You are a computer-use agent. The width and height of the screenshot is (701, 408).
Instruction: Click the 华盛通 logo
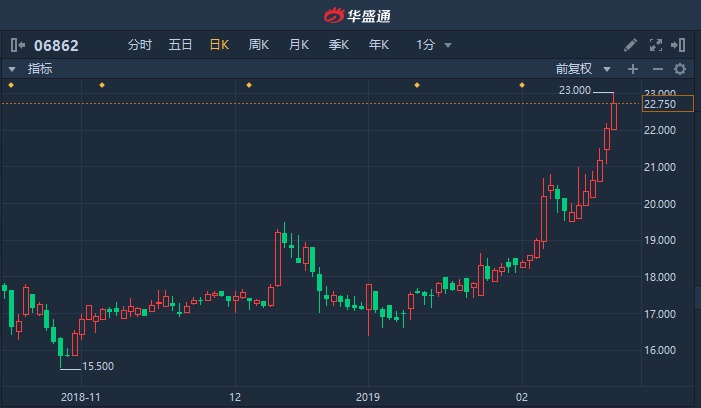[x=357, y=16]
